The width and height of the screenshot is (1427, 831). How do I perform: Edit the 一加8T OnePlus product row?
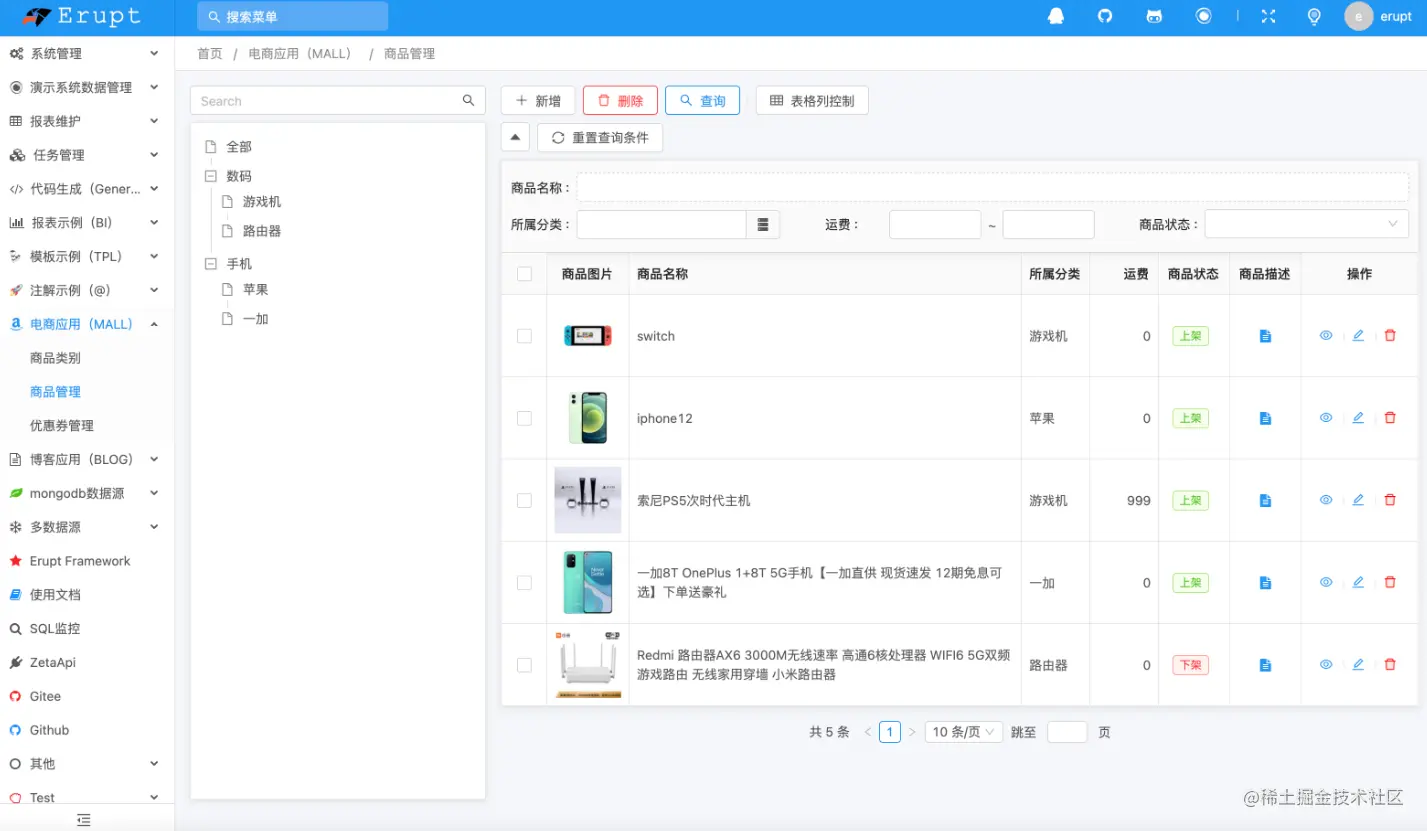point(1358,582)
